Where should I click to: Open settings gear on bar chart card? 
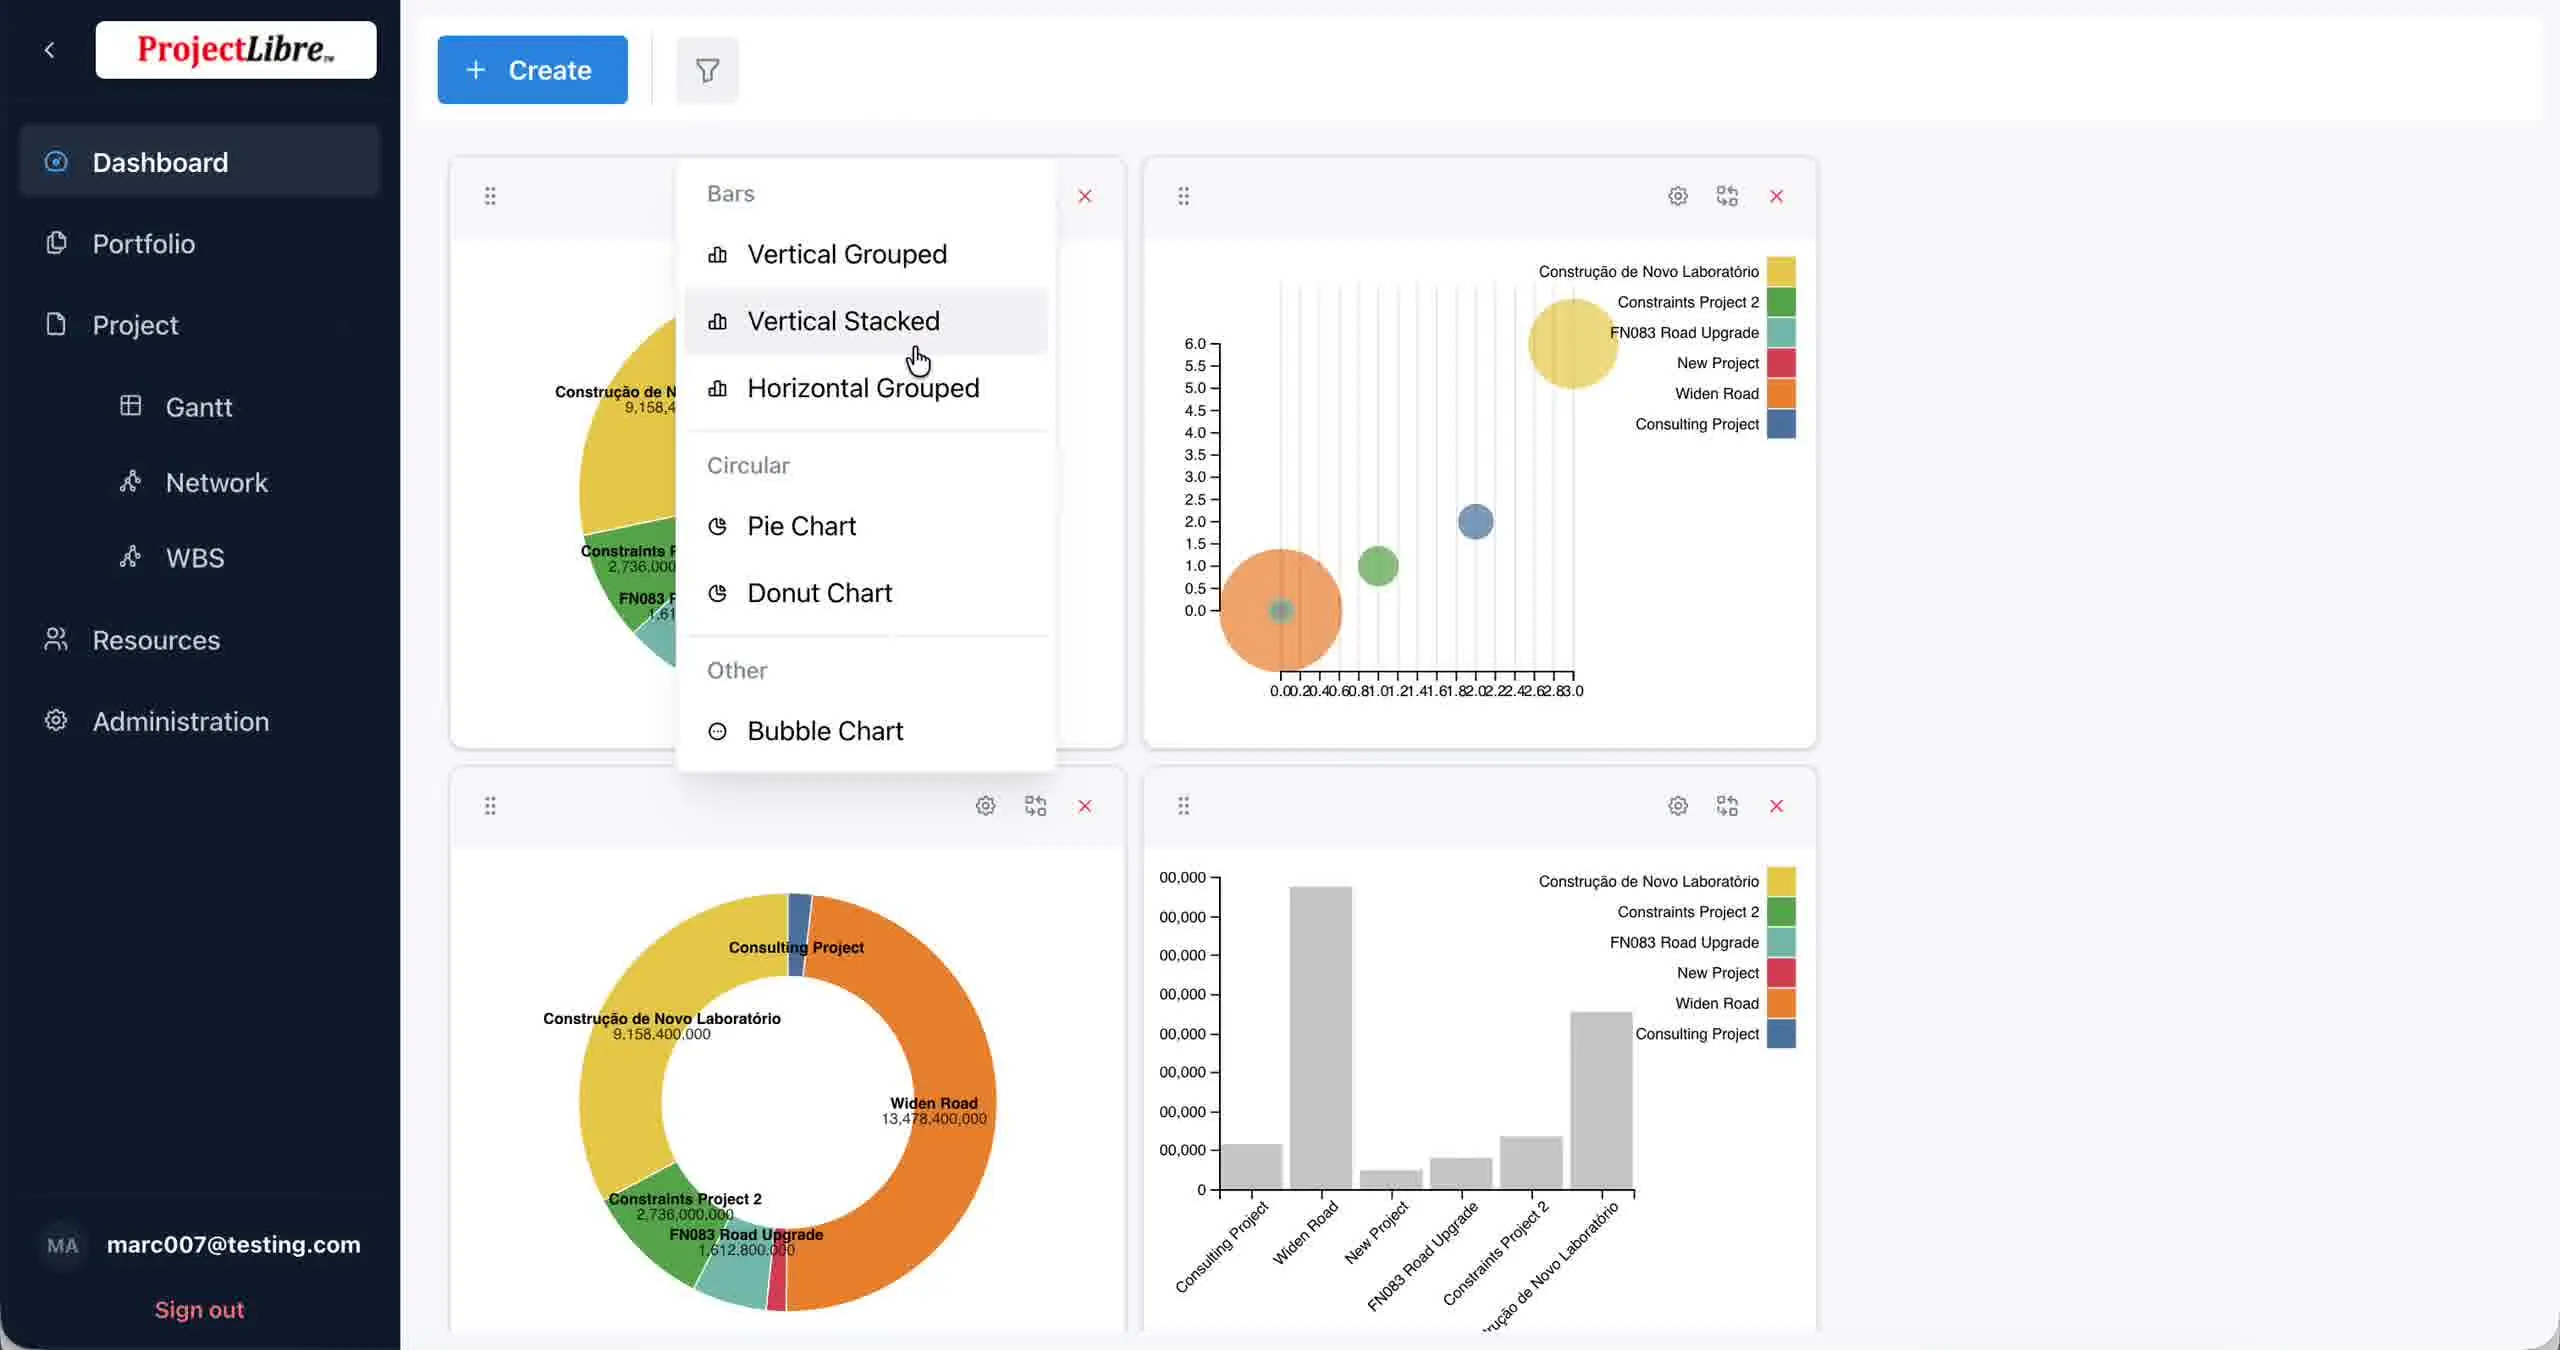1678,806
